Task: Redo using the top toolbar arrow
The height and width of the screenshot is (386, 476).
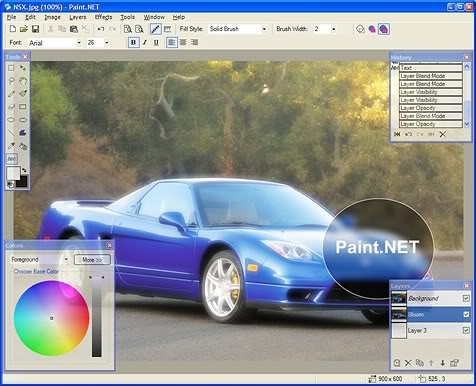Action: point(113,29)
